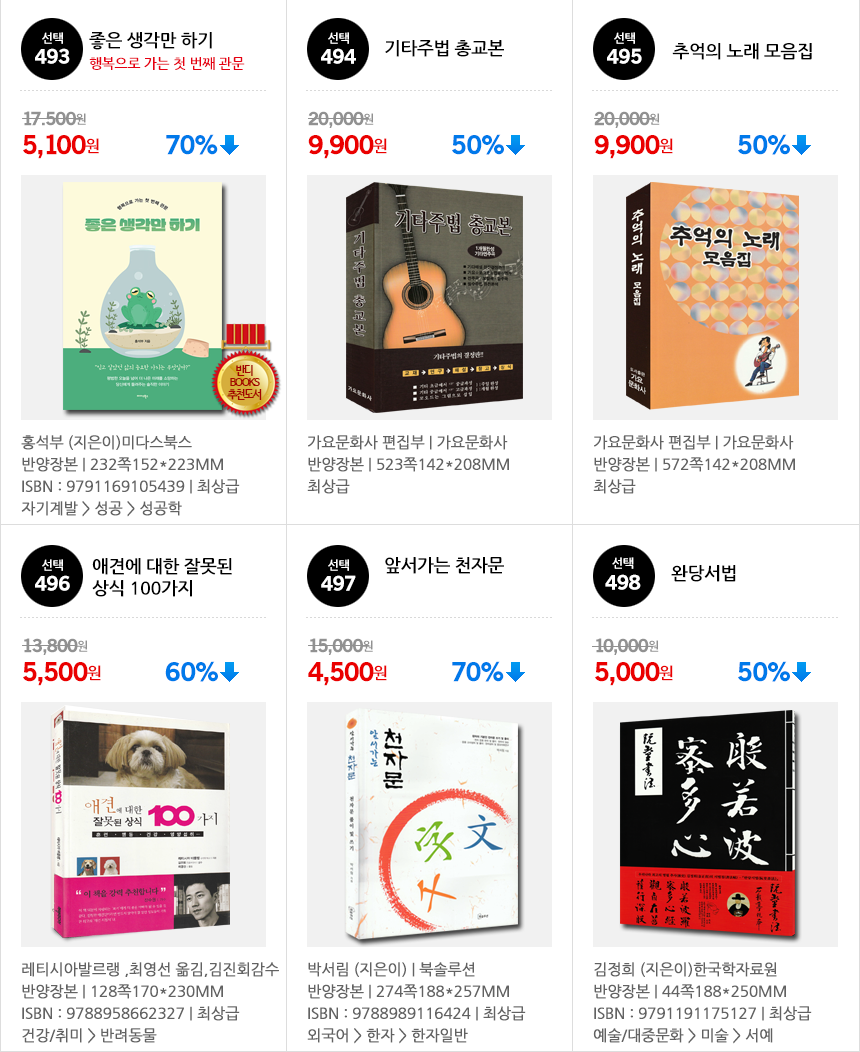Select the 선택 497 black circle badge
This screenshot has width=860, height=1052.
[337, 576]
